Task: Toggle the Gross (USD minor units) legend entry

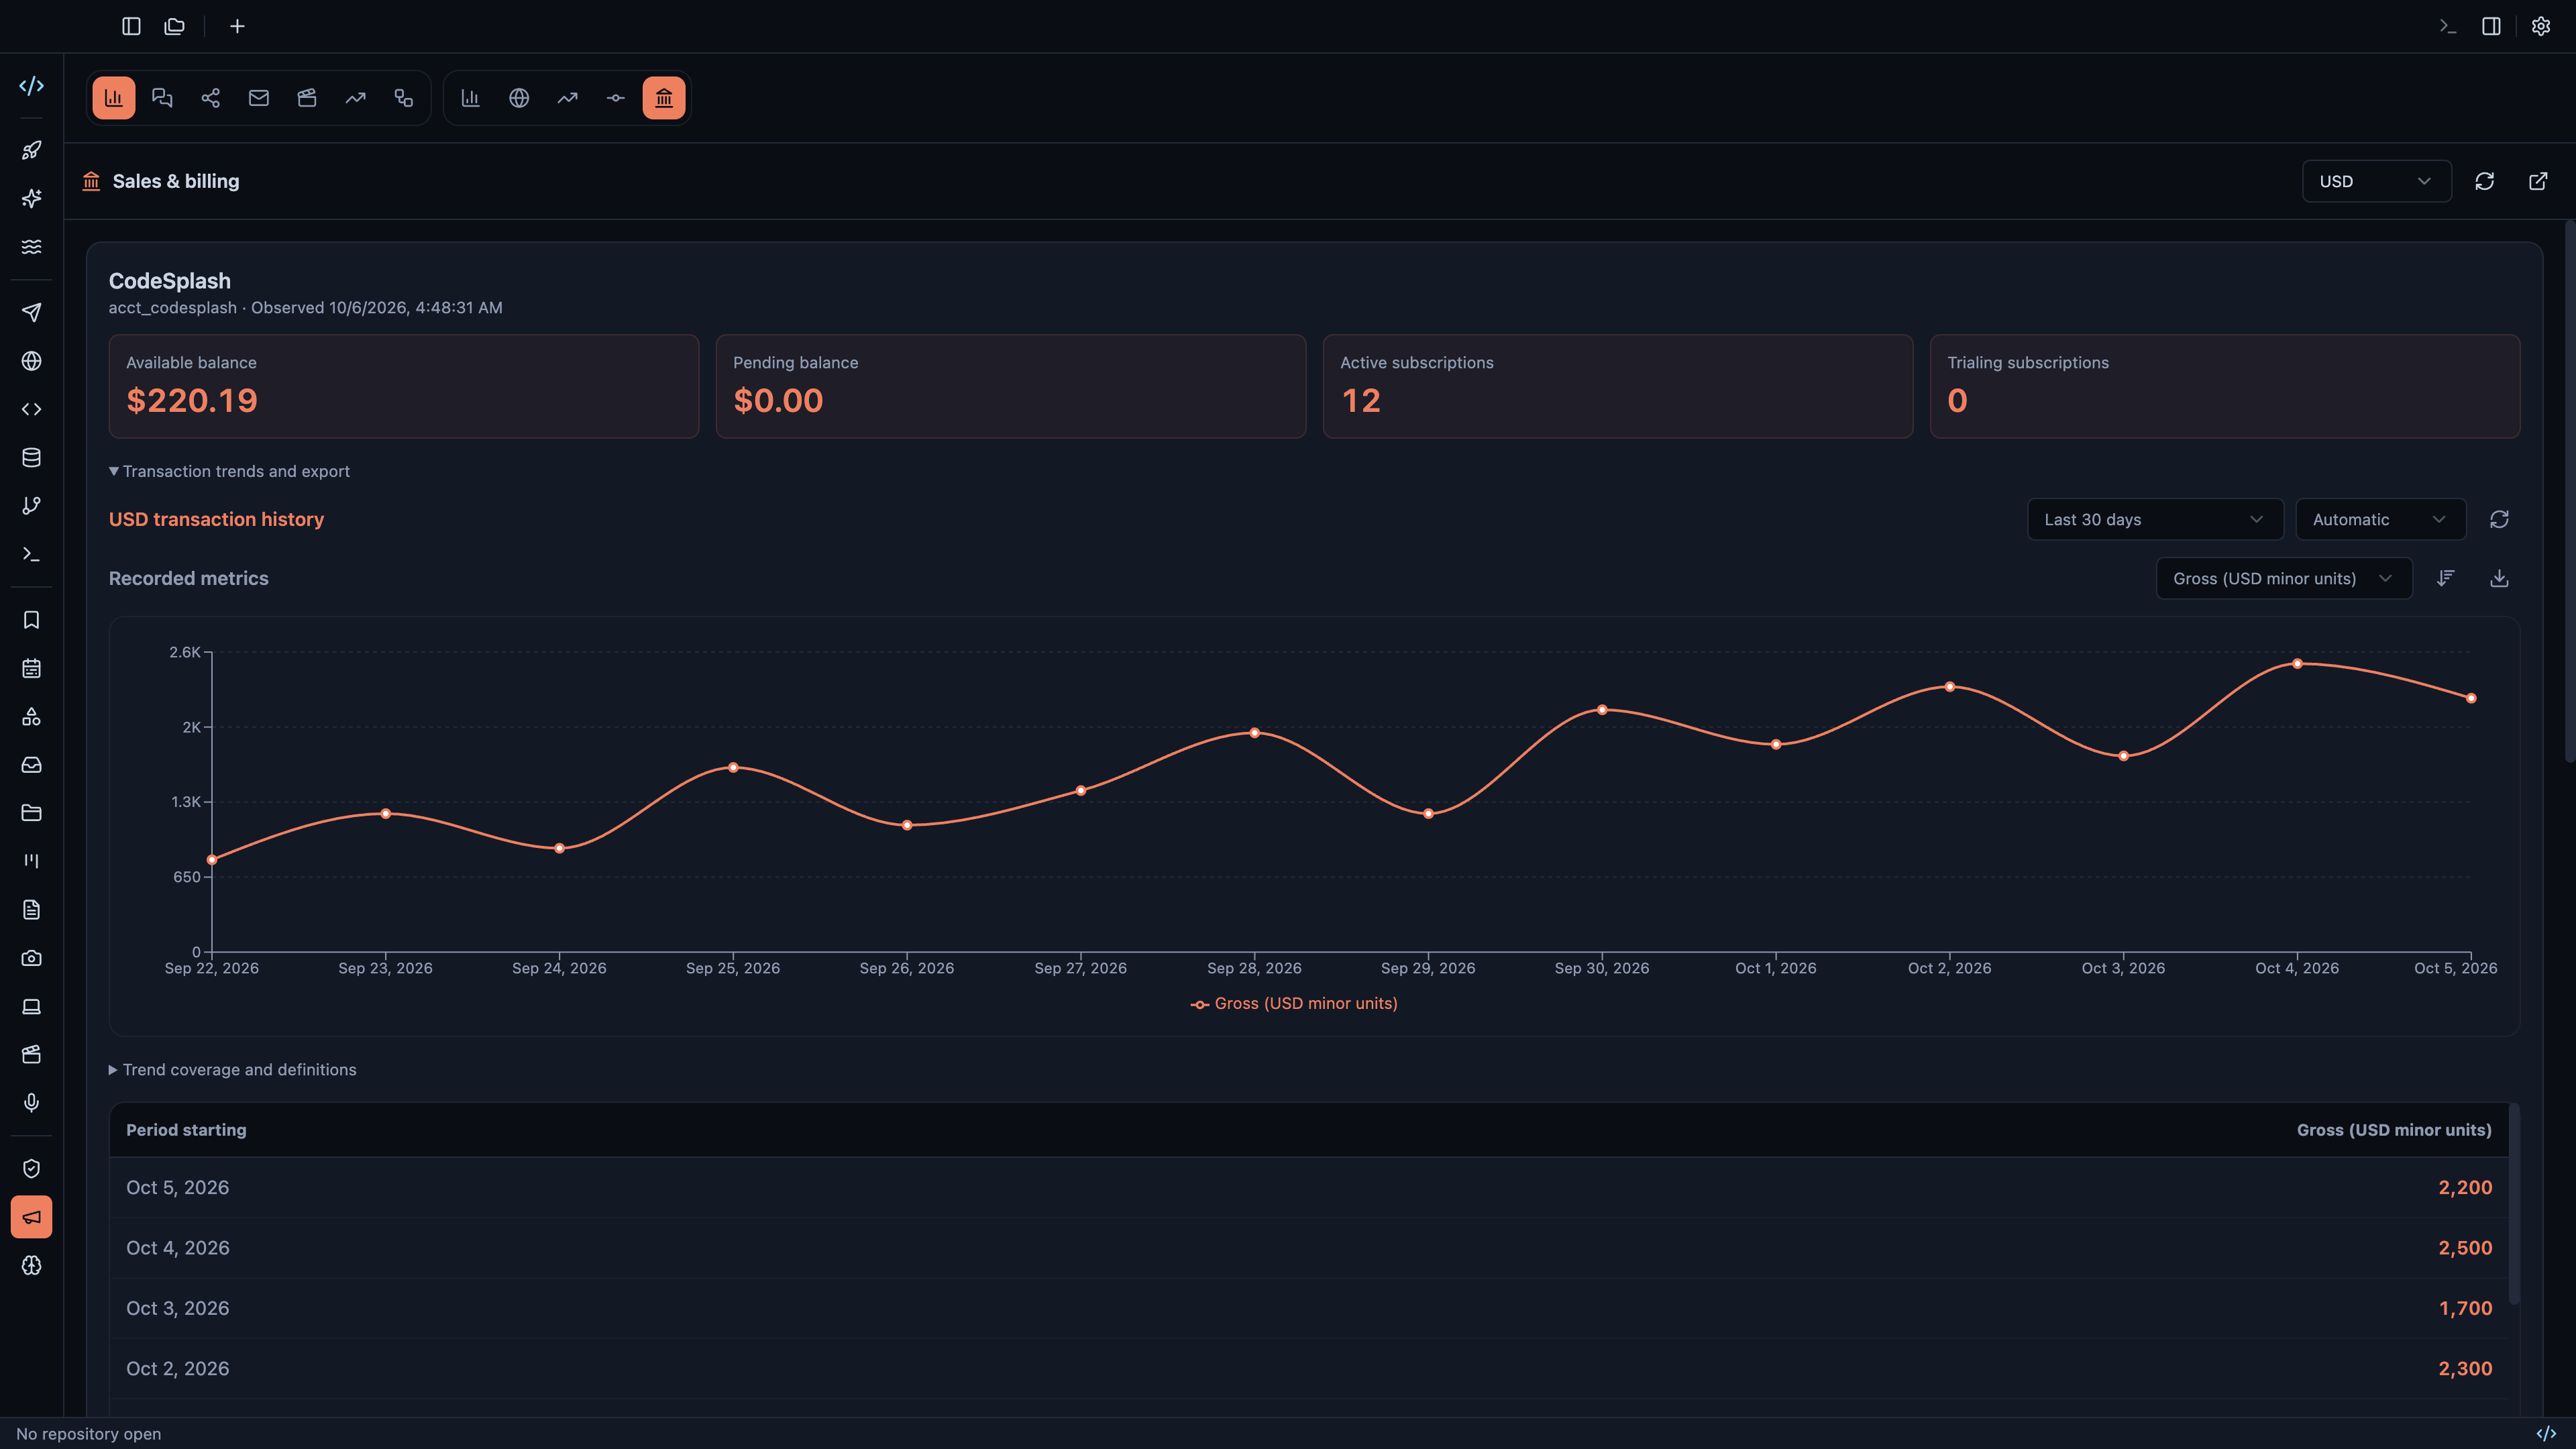Action: tap(1294, 1003)
